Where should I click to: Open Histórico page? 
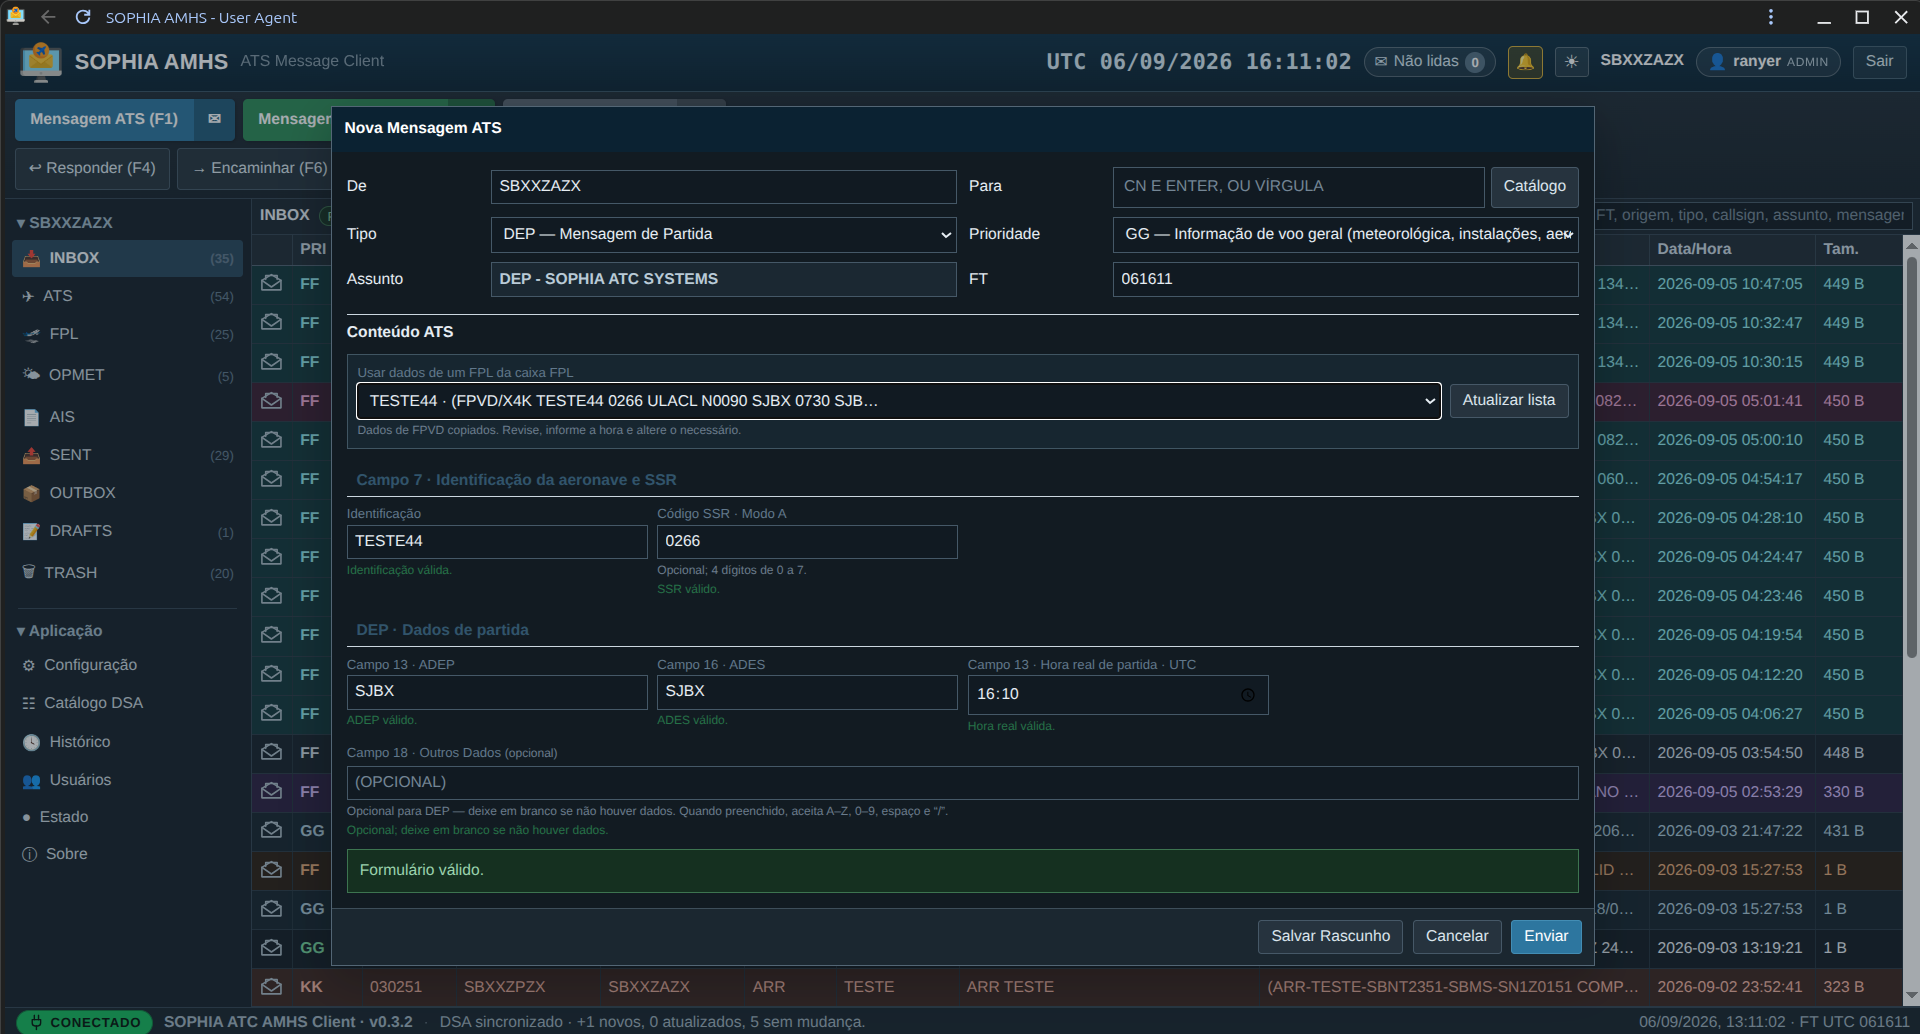tap(128, 742)
